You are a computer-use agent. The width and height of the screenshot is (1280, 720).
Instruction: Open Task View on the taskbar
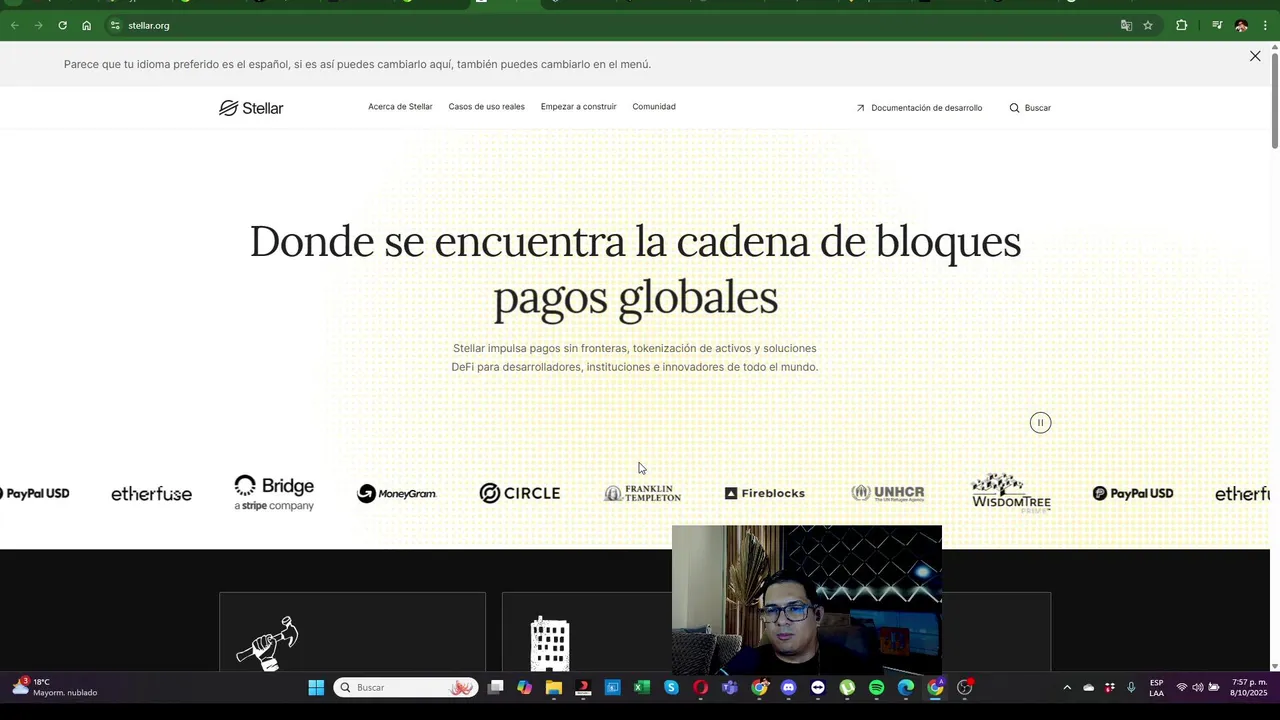[x=496, y=687]
